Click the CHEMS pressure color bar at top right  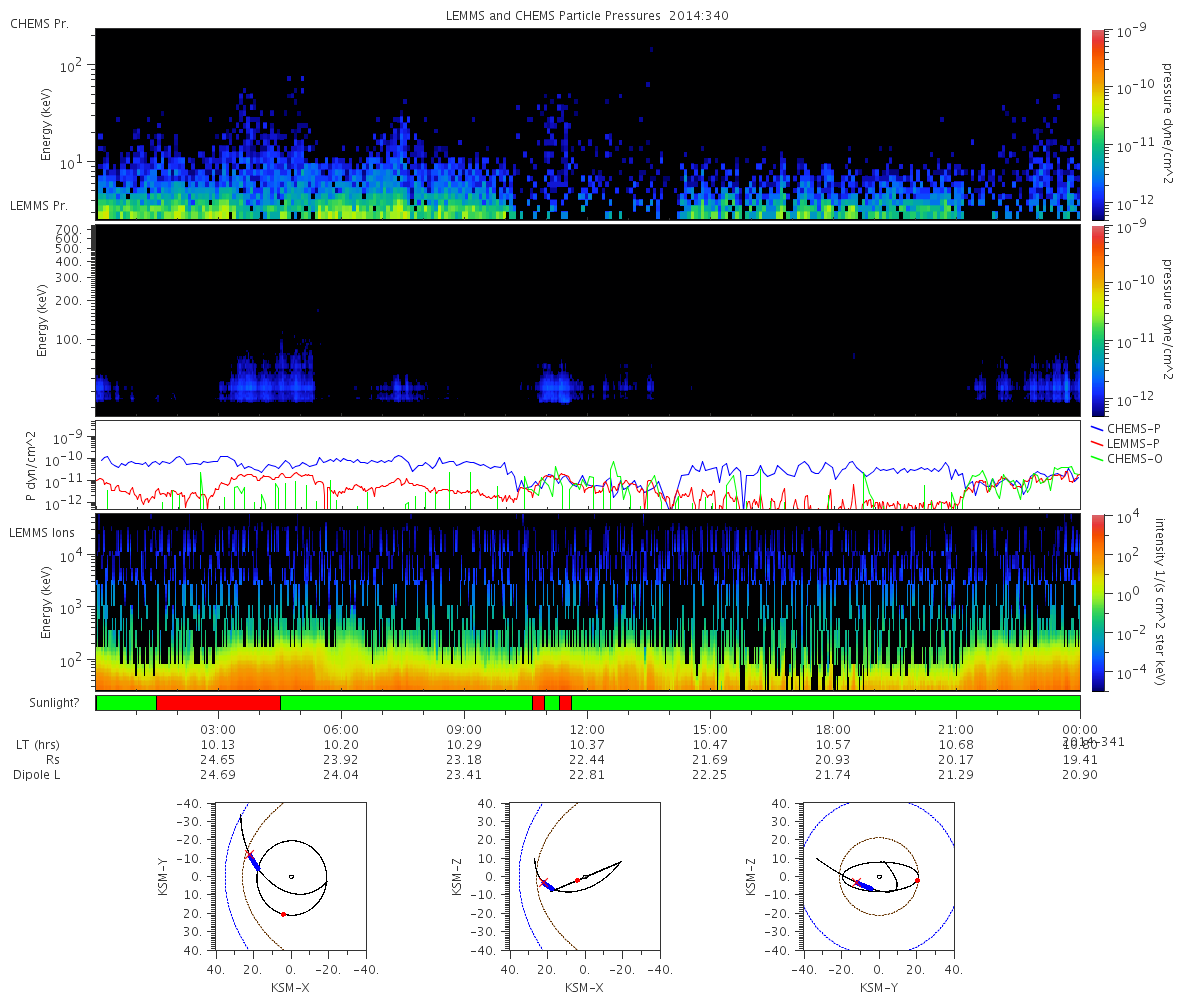pos(1097,124)
